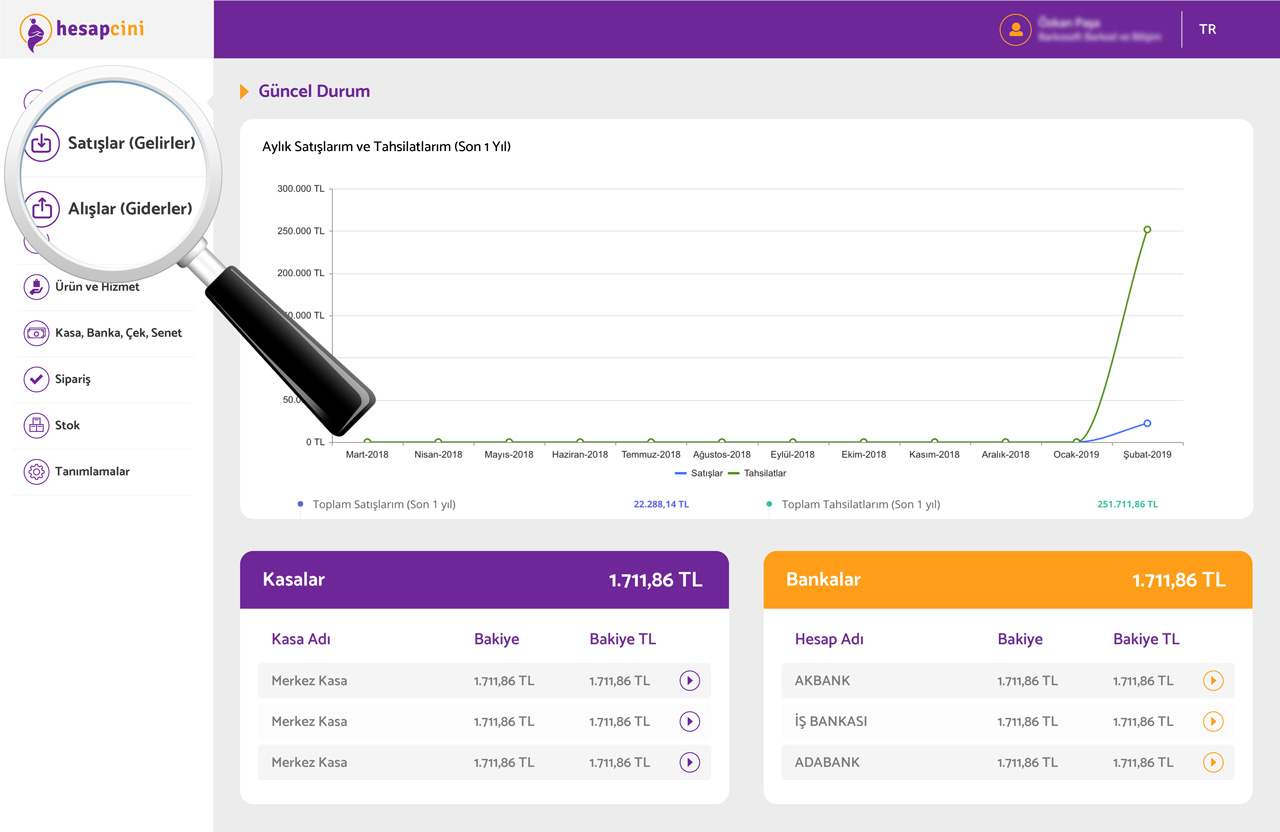This screenshot has height=832, width=1280.
Task: Click the hesapcini logo
Action: [82, 31]
